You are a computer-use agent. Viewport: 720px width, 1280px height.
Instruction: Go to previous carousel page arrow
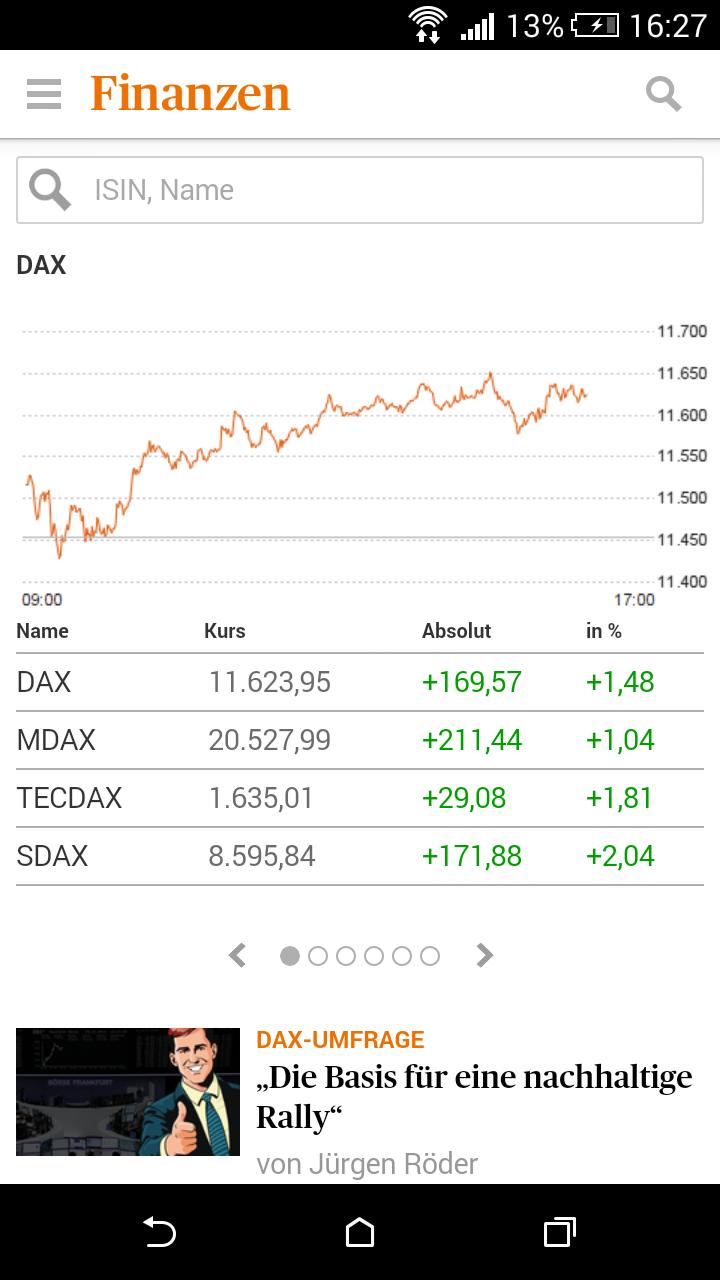coord(238,956)
